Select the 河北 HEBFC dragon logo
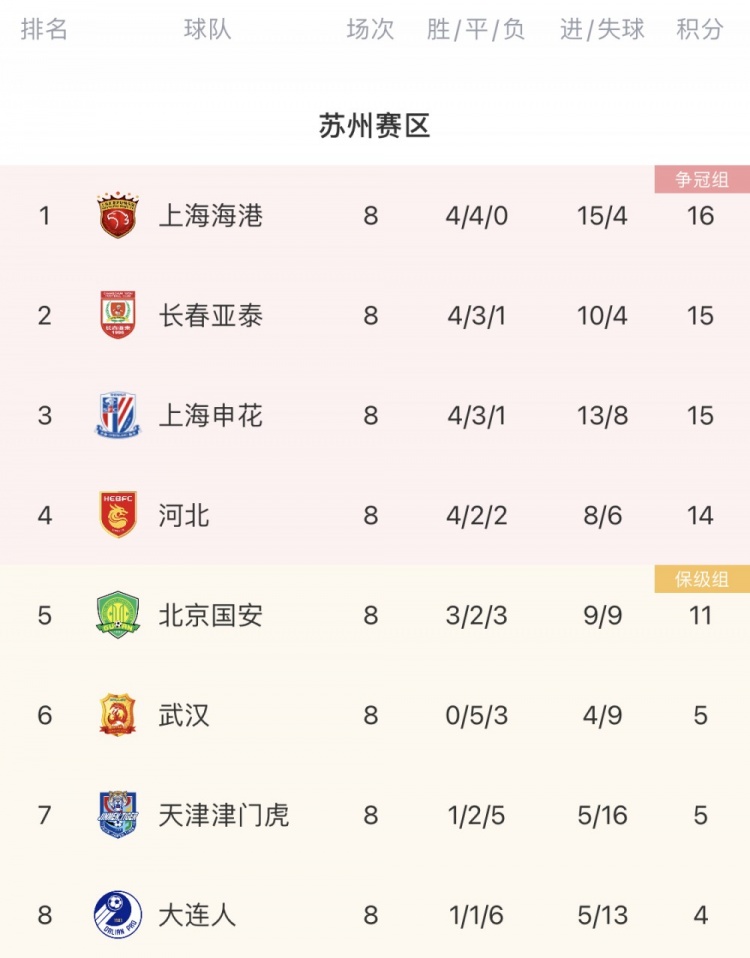This screenshot has width=750, height=958. click(118, 514)
